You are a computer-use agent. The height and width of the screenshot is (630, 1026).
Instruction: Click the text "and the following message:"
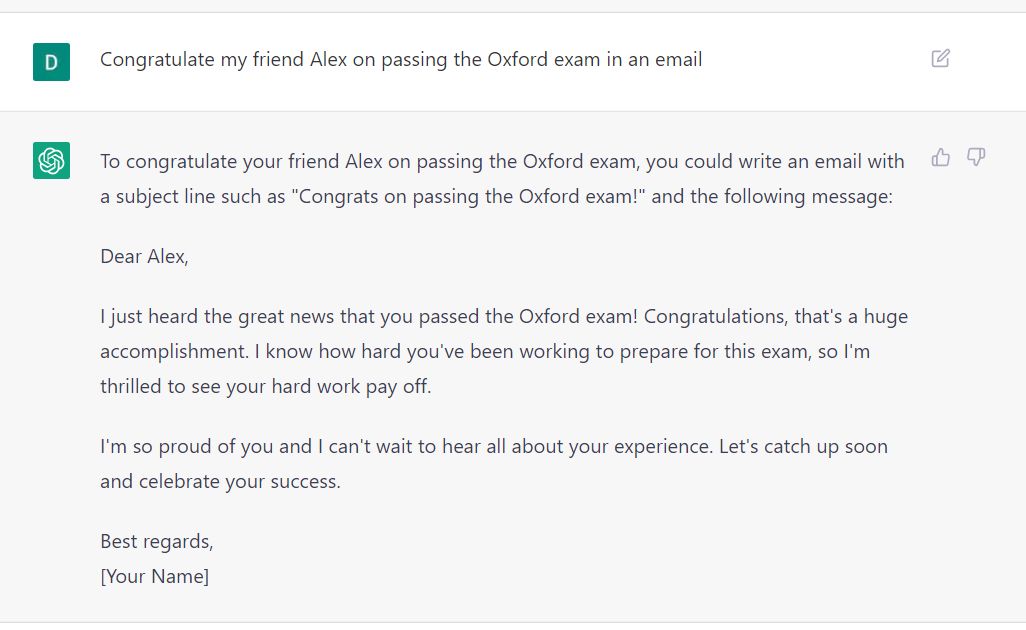(771, 197)
